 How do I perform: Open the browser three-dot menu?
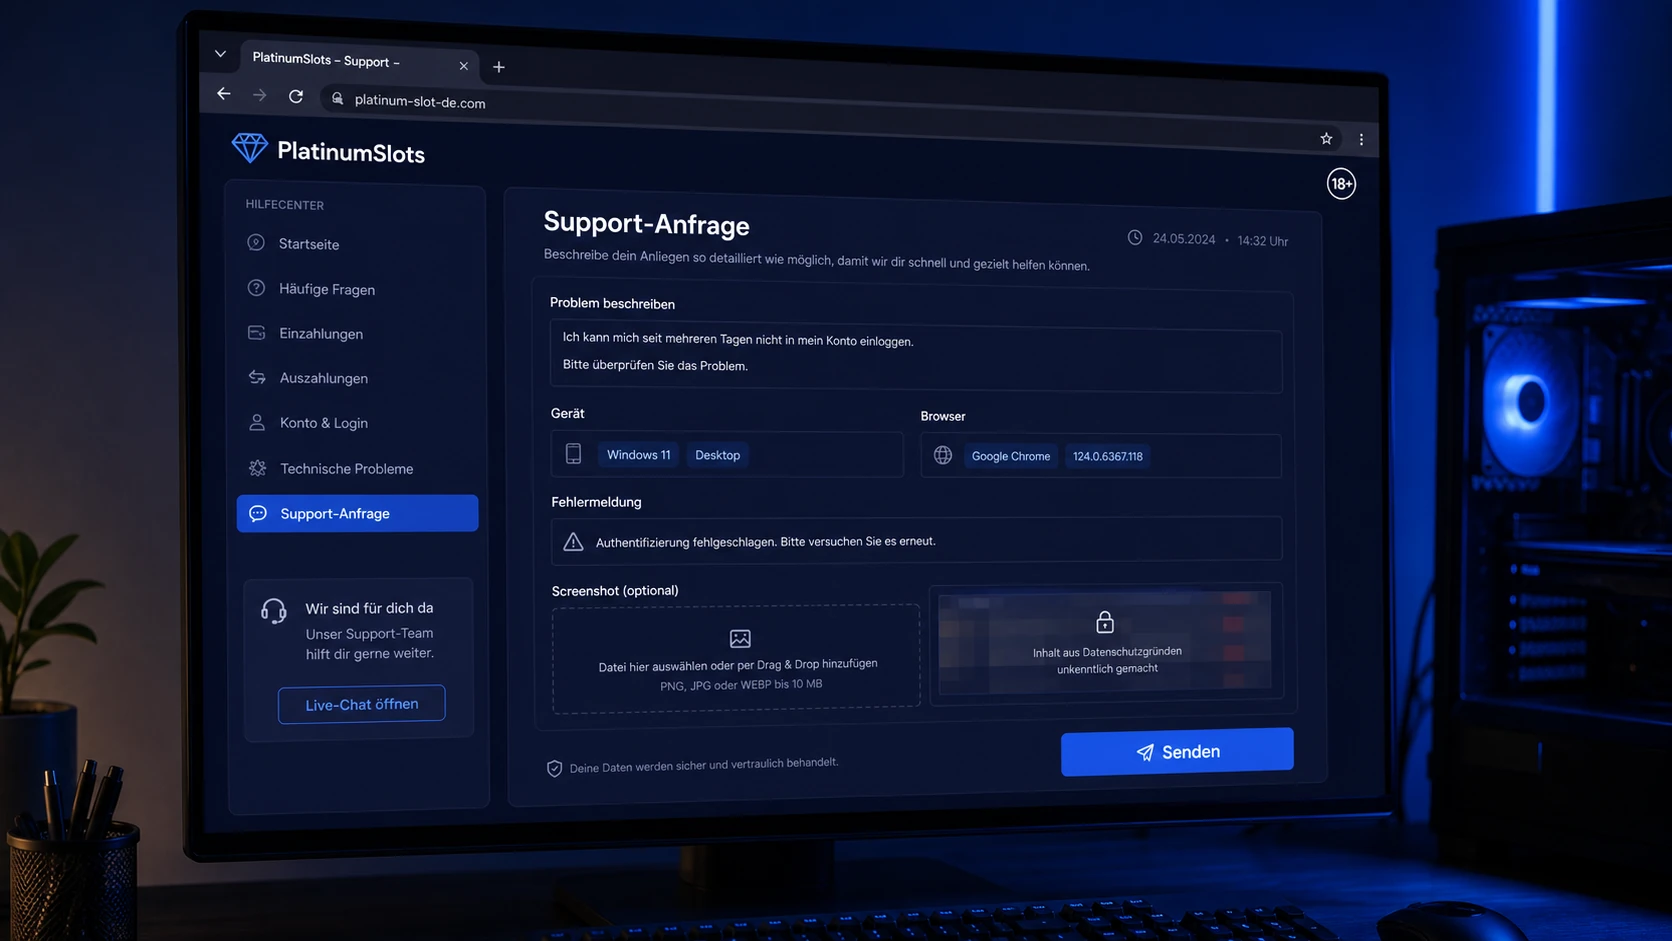1361,140
